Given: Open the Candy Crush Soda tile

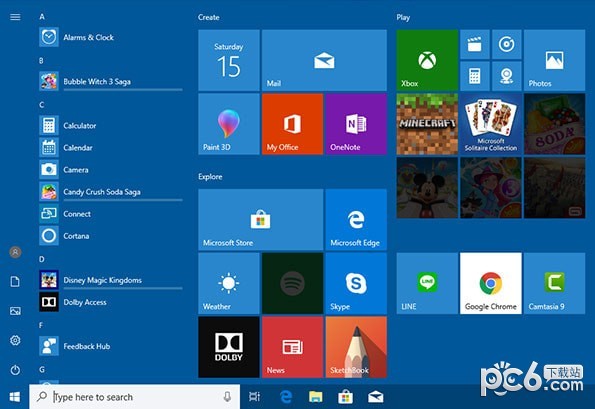Looking at the screenshot, I should point(554,124).
